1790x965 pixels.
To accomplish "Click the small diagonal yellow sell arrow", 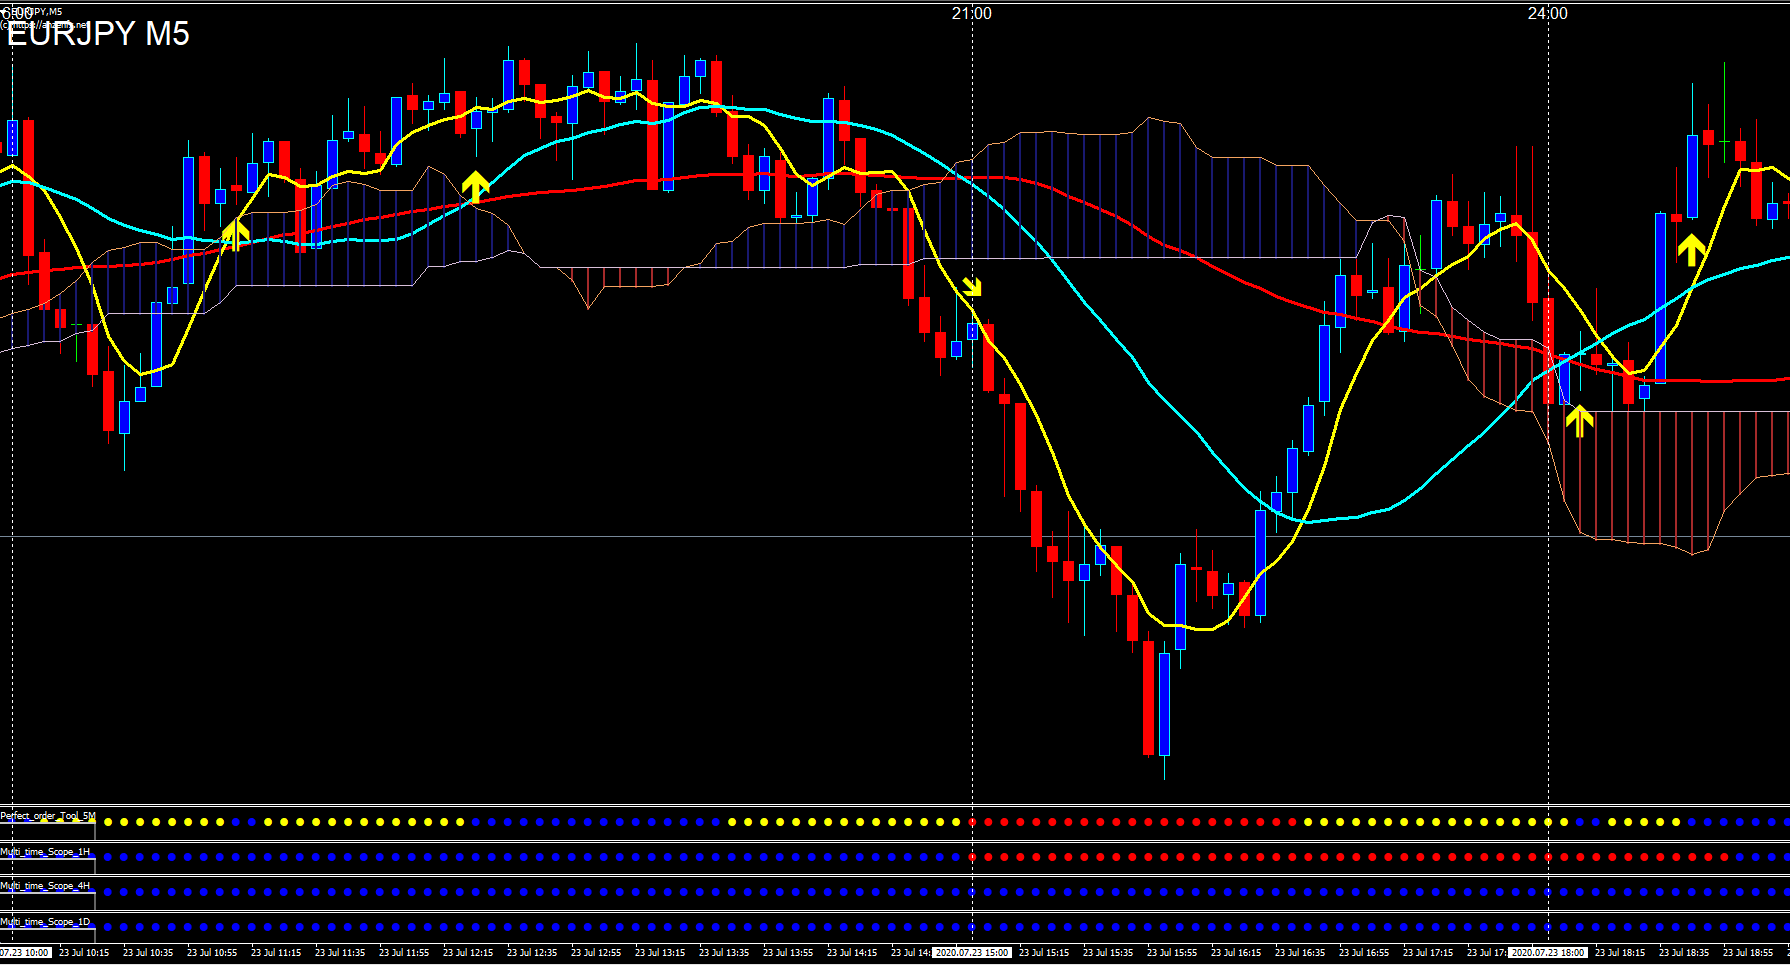I will coord(972,287).
